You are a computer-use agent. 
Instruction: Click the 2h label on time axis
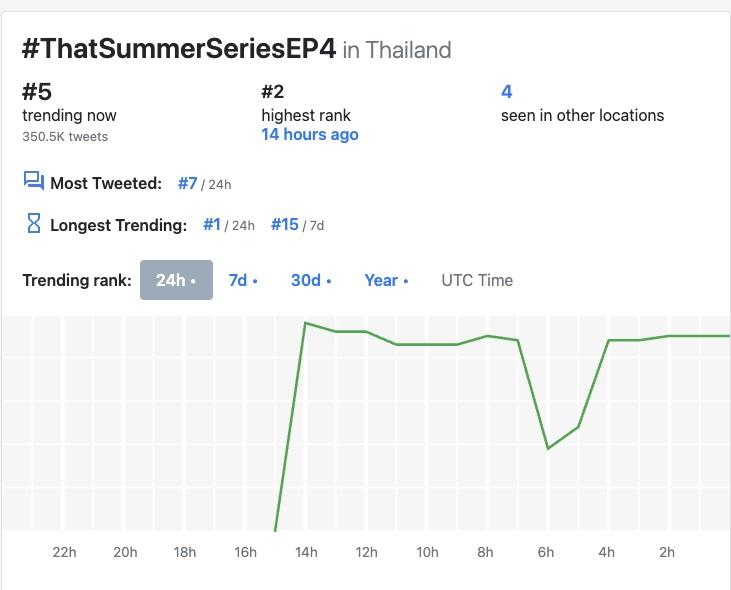(x=667, y=552)
